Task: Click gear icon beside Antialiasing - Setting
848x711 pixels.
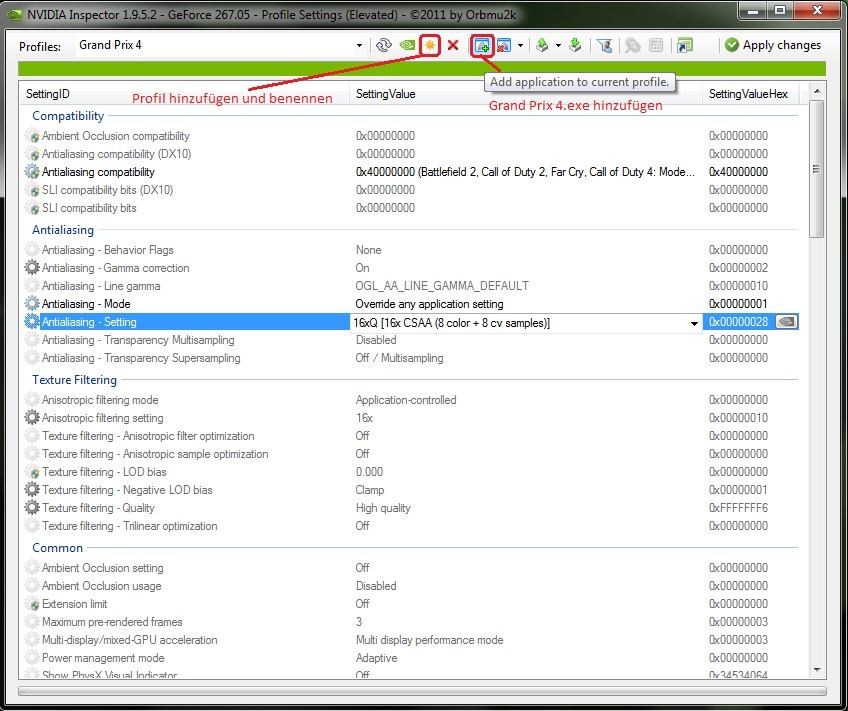Action: pos(32,322)
